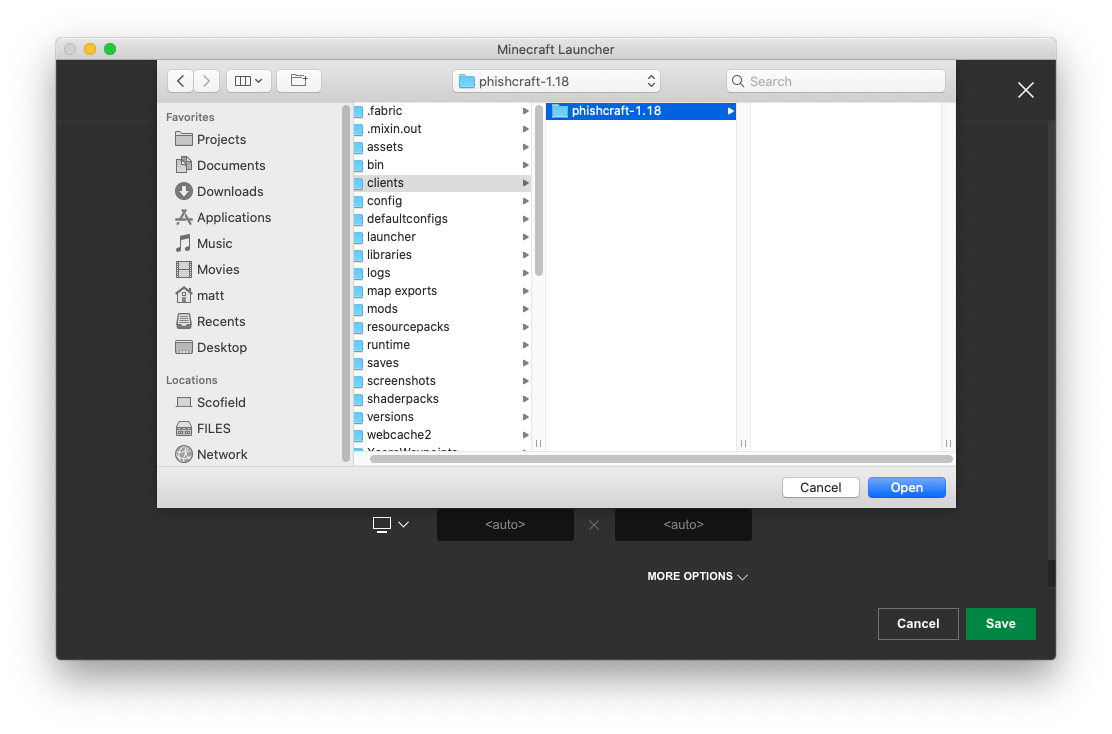Viewport: 1112px width, 734px height.
Task: Select the Applications folder in sidebar
Action: coord(232,217)
